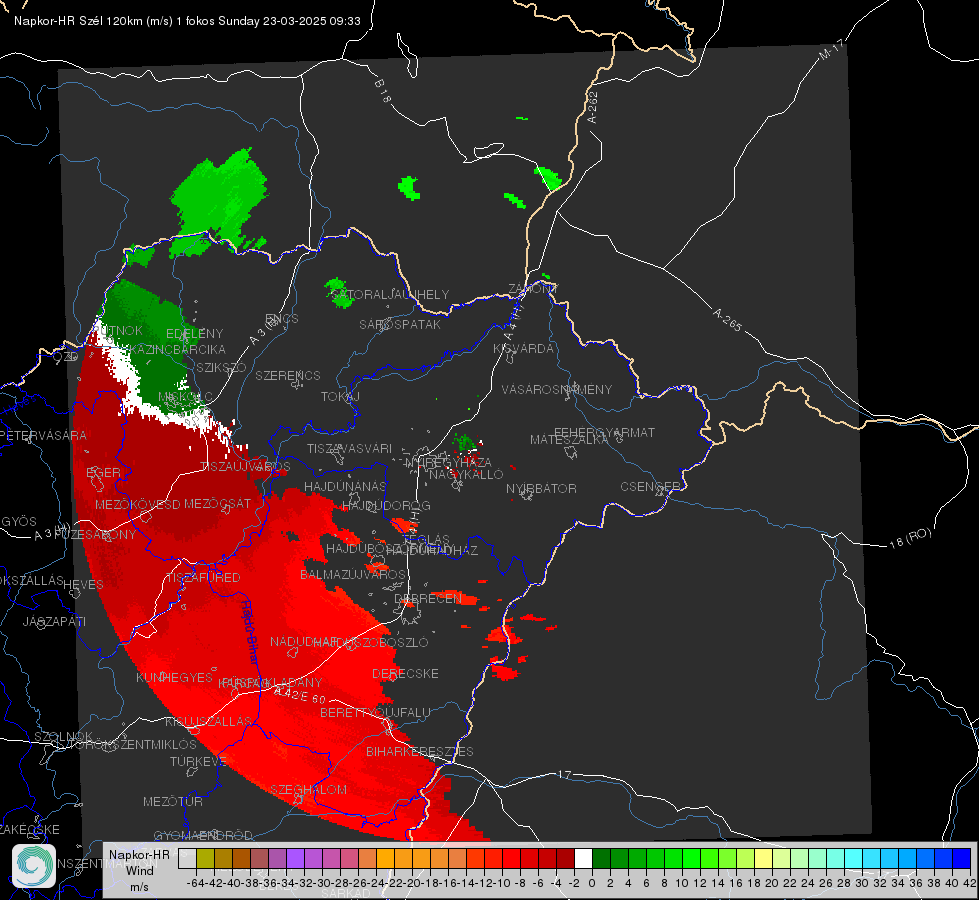This screenshot has height=900, width=979.
Task: Click the A-262 road label
Action: (x=593, y=107)
